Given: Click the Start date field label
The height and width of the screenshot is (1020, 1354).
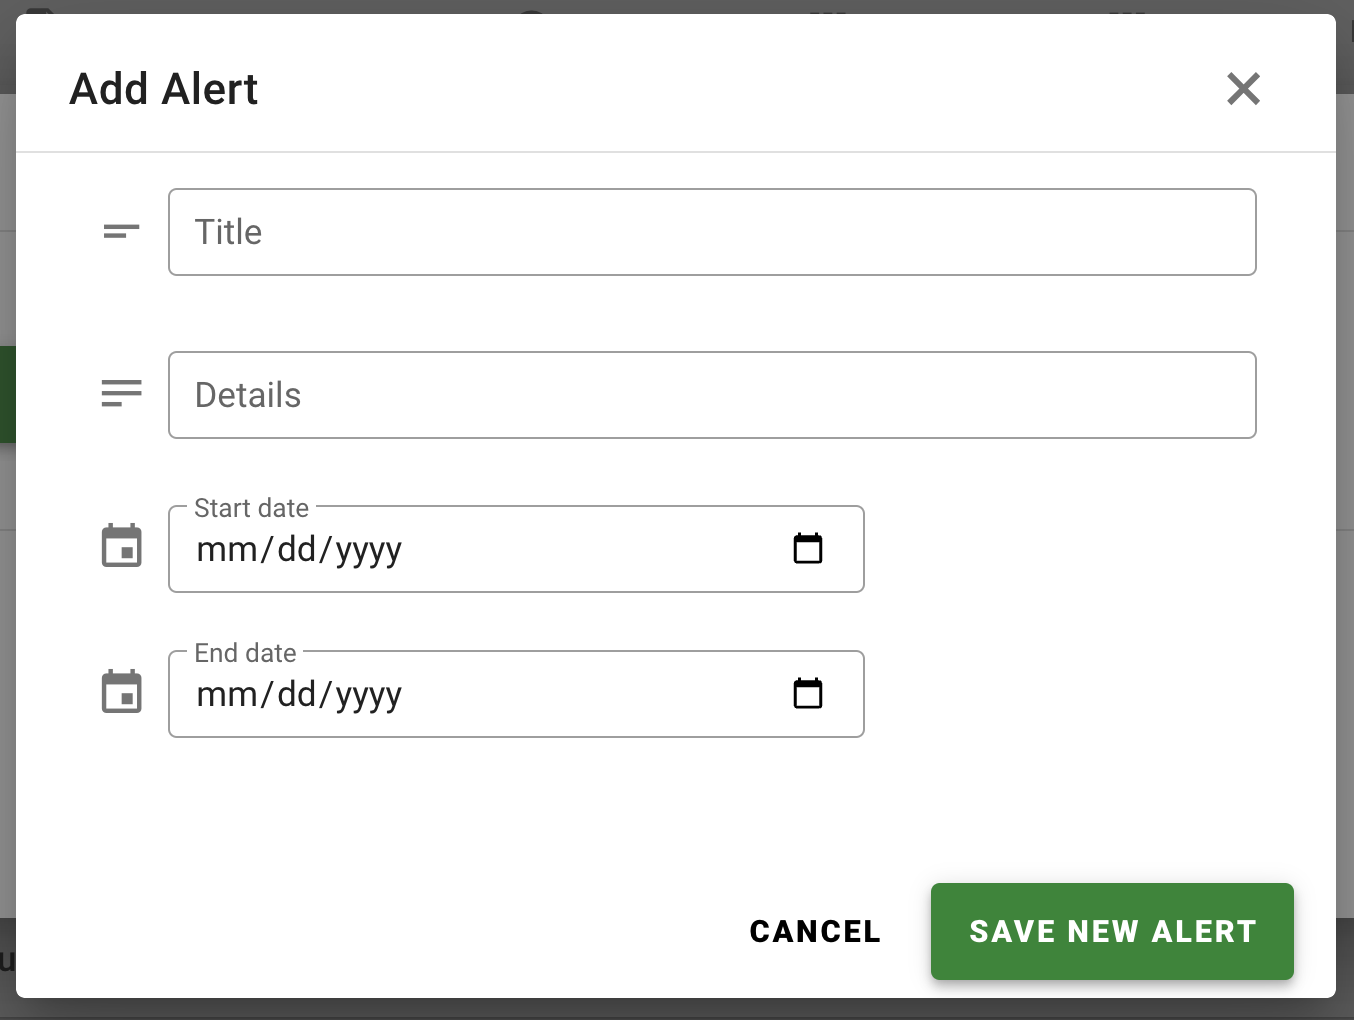Looking at the screenshot, I should pos(251,508).
